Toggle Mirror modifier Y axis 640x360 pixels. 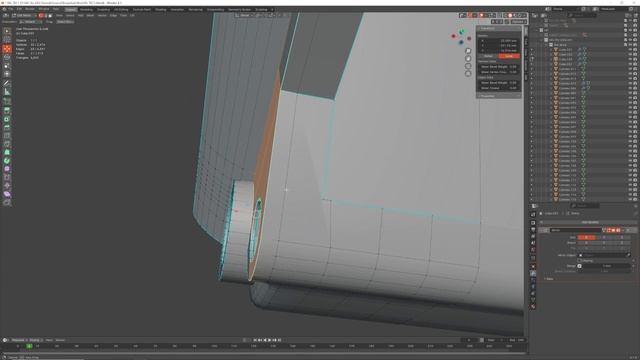click(x=604, y=237)
